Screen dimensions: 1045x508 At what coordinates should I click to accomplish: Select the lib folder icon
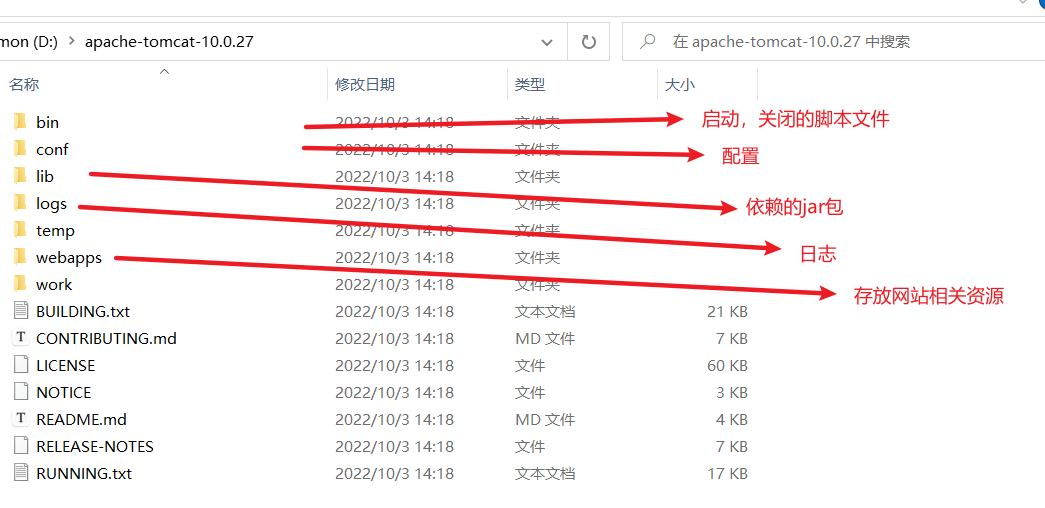coord(20,176)
